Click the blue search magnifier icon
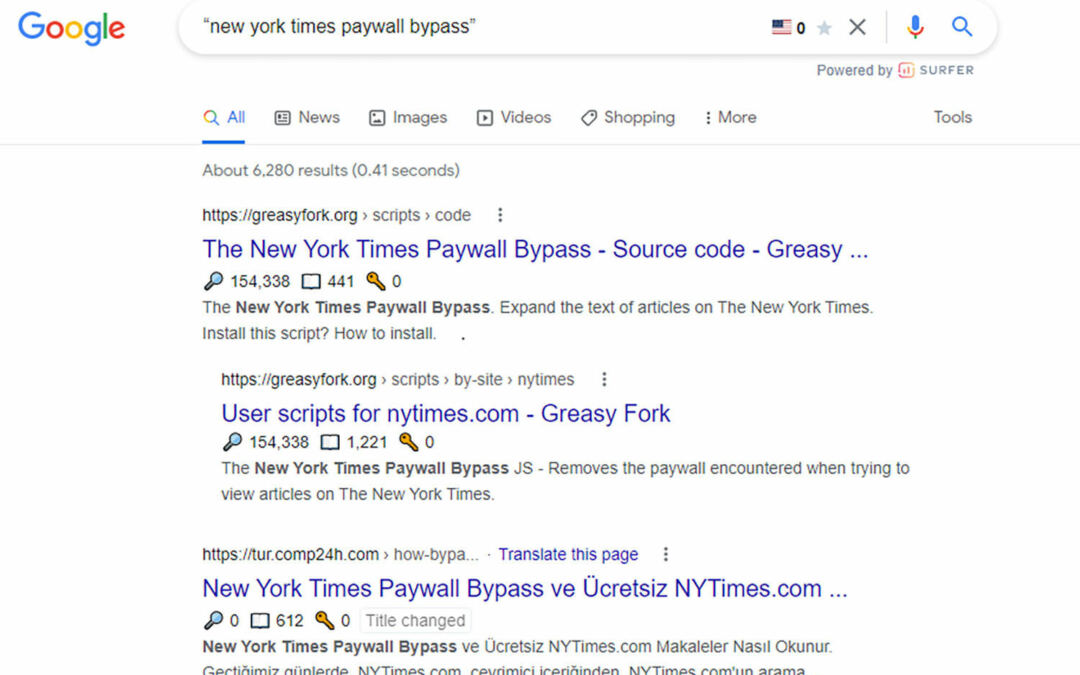Viewport: 1080px width, 675px height. [962, 27]
